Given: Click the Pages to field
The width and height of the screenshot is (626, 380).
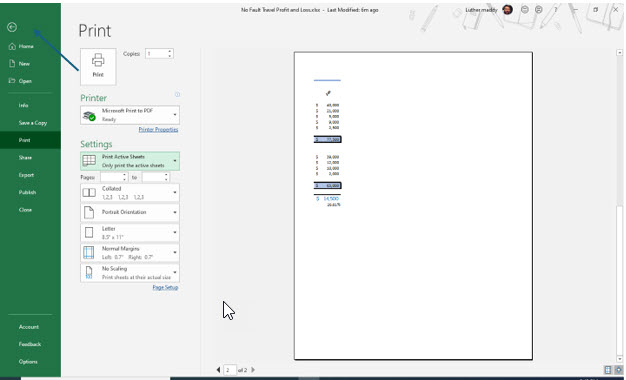Looking at the screenshot, I should coord(153,177).
